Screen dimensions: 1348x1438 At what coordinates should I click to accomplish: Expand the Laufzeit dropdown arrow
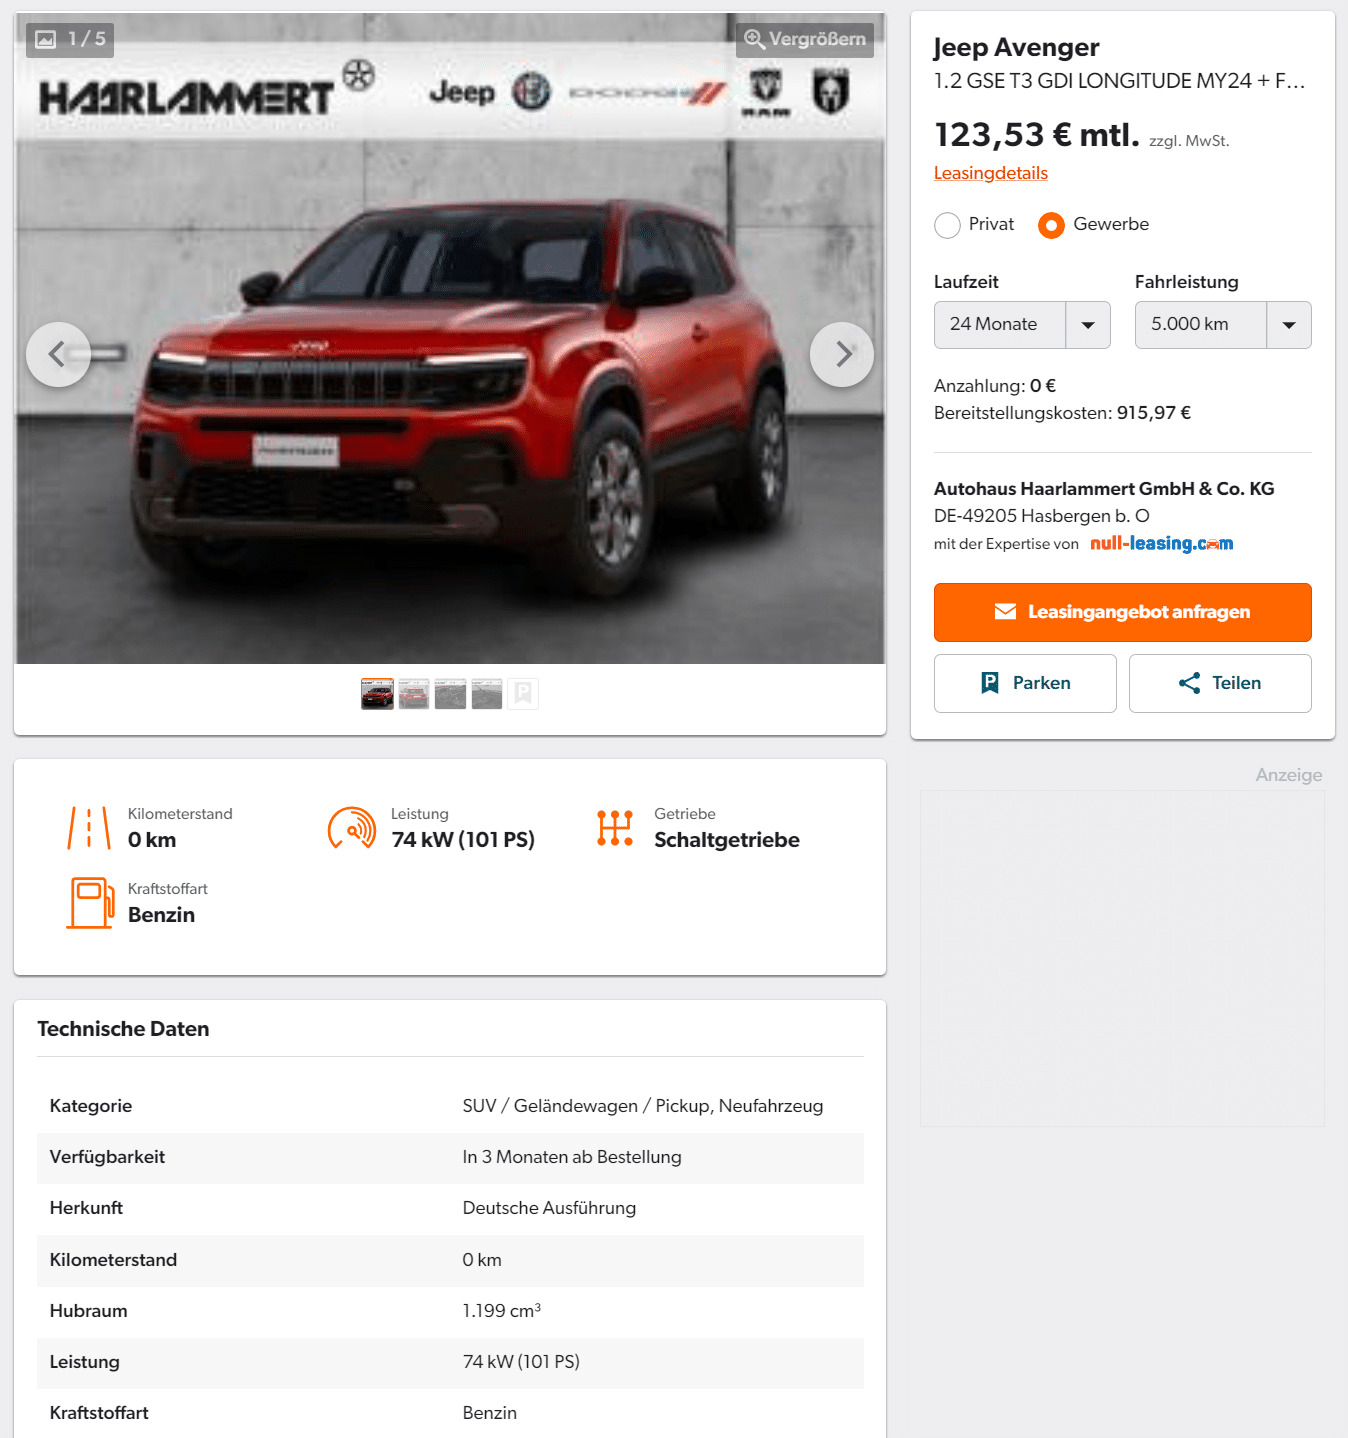(1088, 325)
